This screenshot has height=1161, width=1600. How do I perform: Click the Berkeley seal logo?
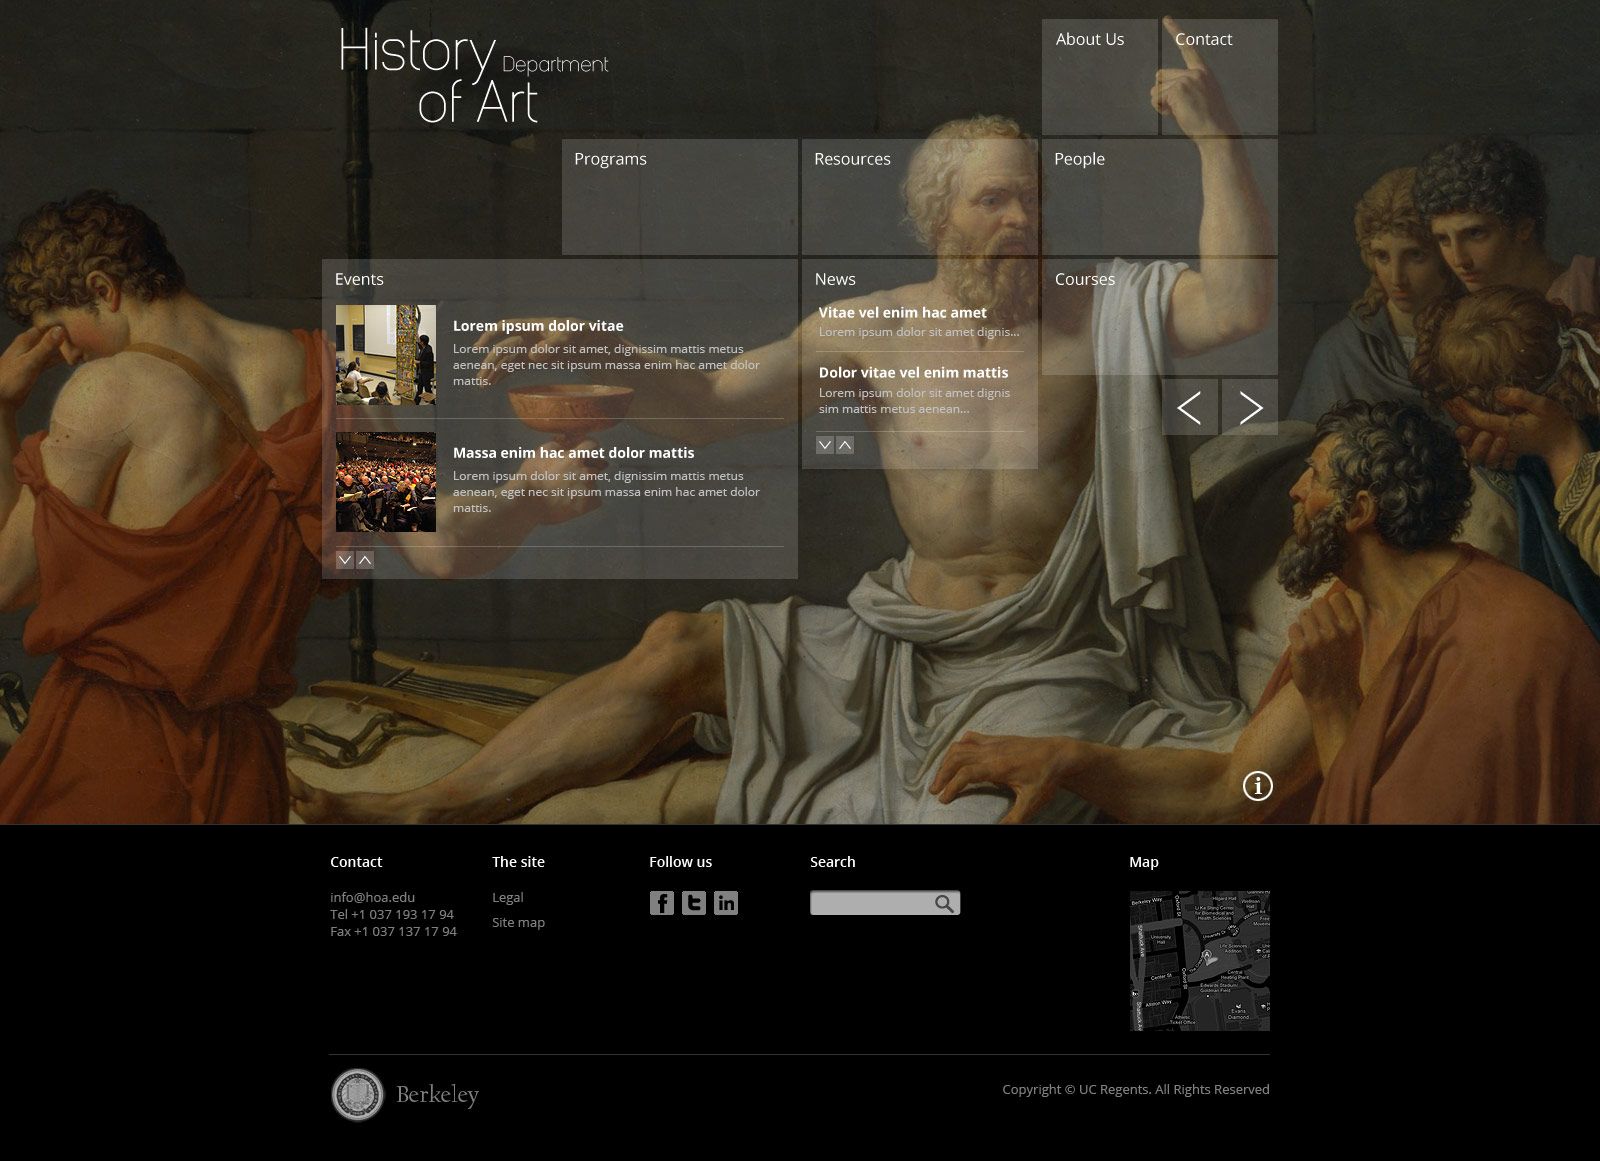click(x=357, y=1095)
